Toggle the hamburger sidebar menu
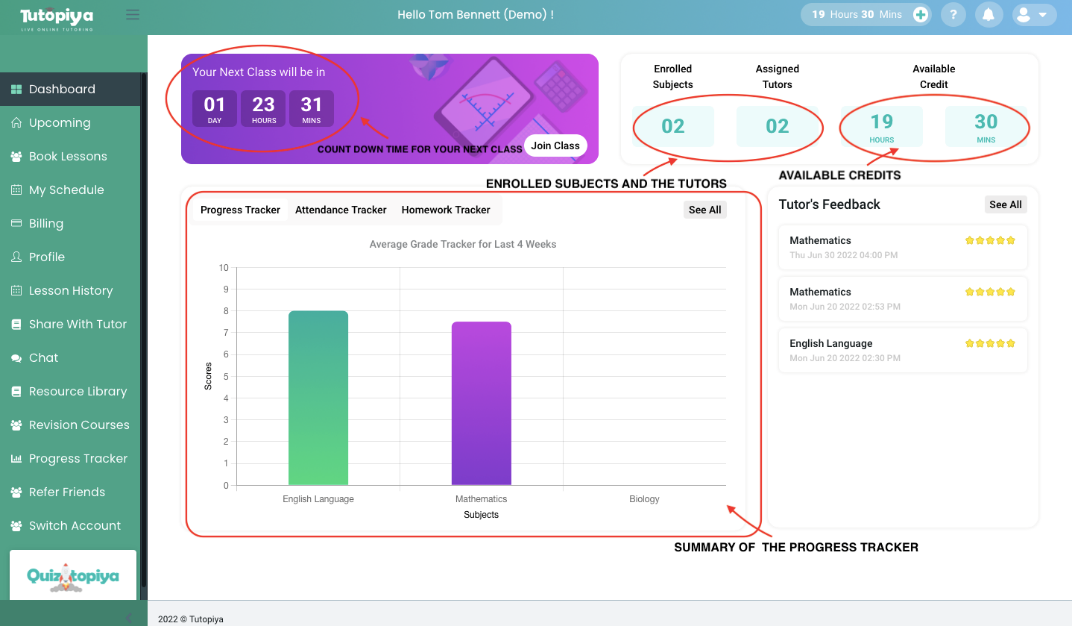This screenshot has height=626, width=1072. 133,15
